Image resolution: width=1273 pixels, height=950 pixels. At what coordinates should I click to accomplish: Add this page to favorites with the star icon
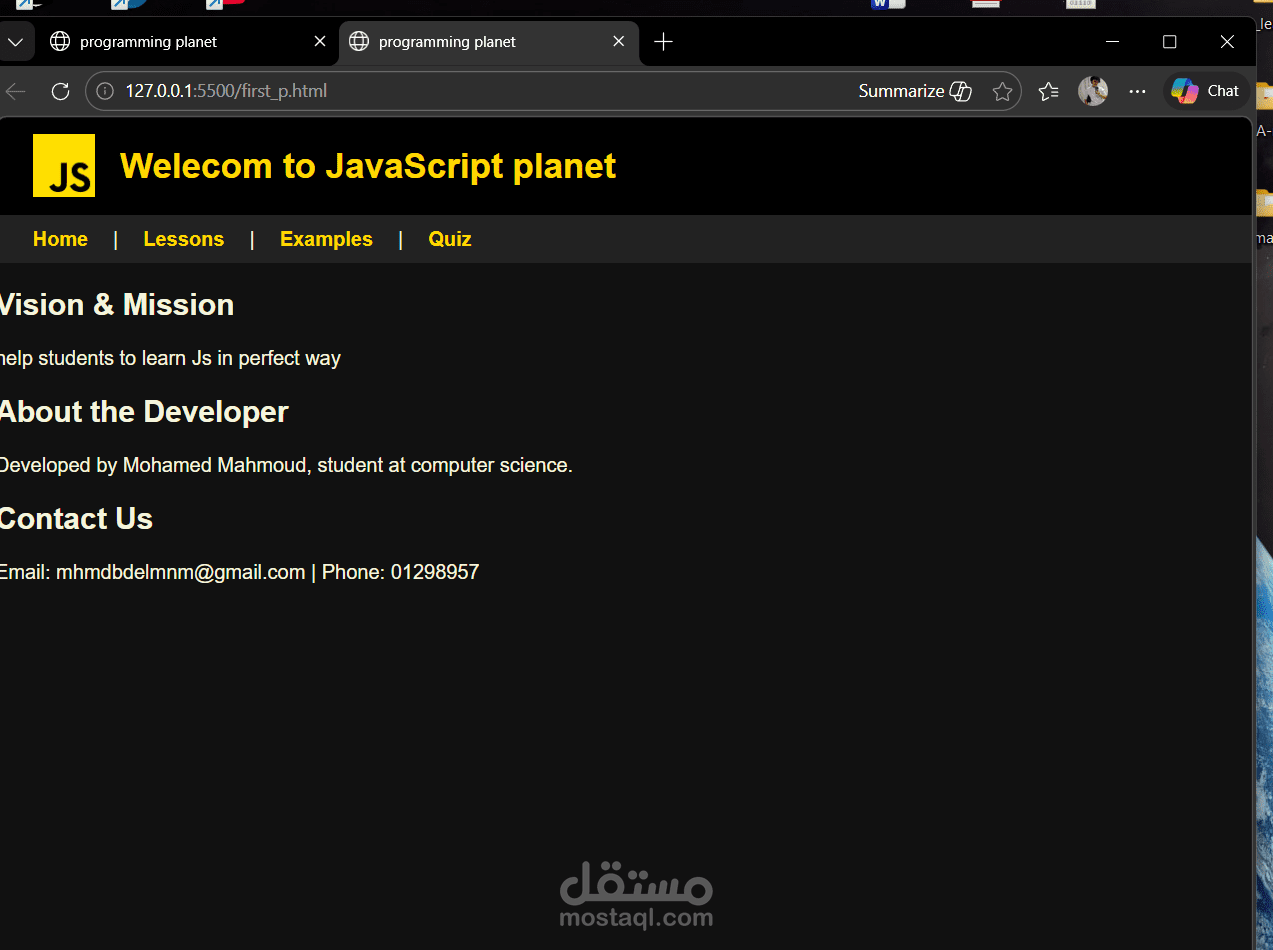click(x=1002, y=90)
